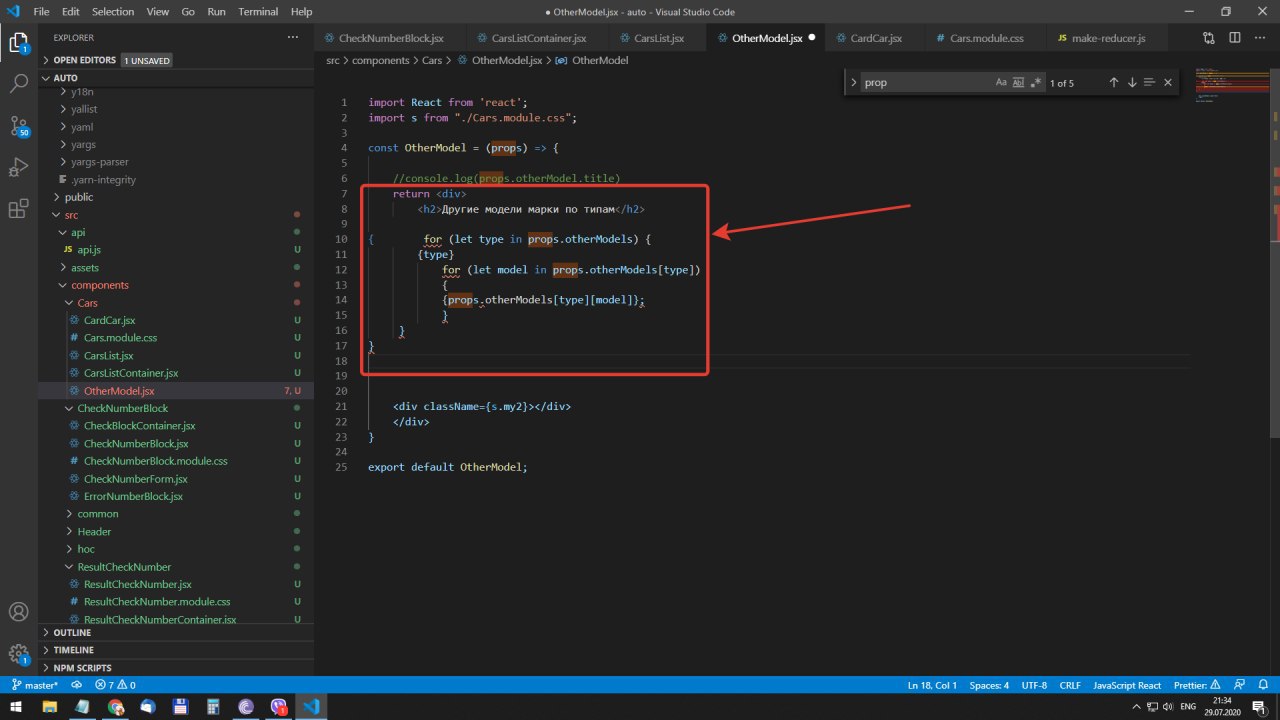Toggle Match Whole Word in find widget

[1018, 83]
